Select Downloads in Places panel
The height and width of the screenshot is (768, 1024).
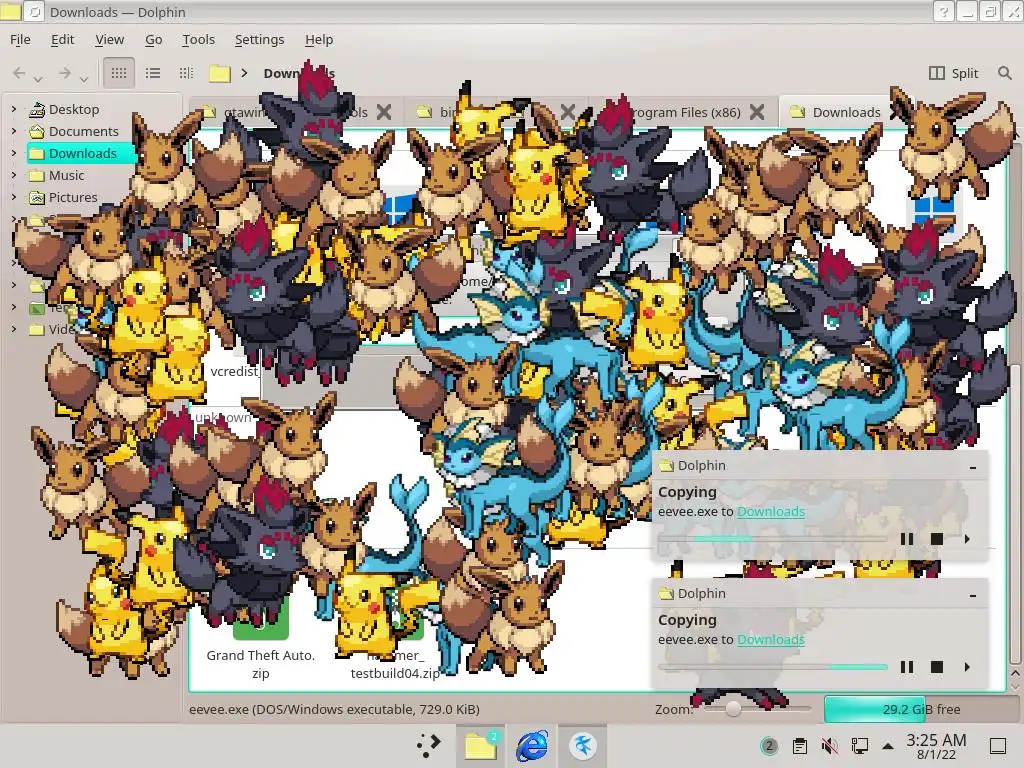(81, 153)
